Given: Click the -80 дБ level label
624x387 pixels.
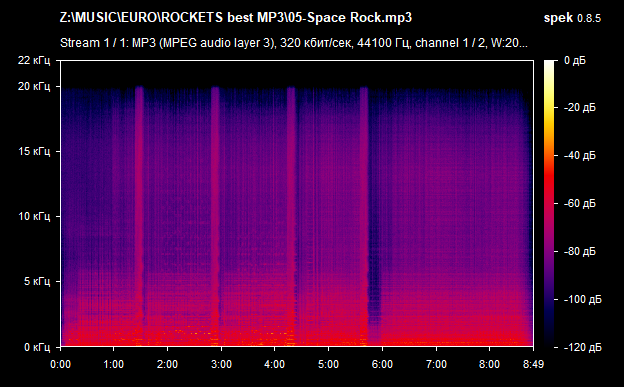Looking at the screenshot, I should pyautogui.click(x=579, y=252).
